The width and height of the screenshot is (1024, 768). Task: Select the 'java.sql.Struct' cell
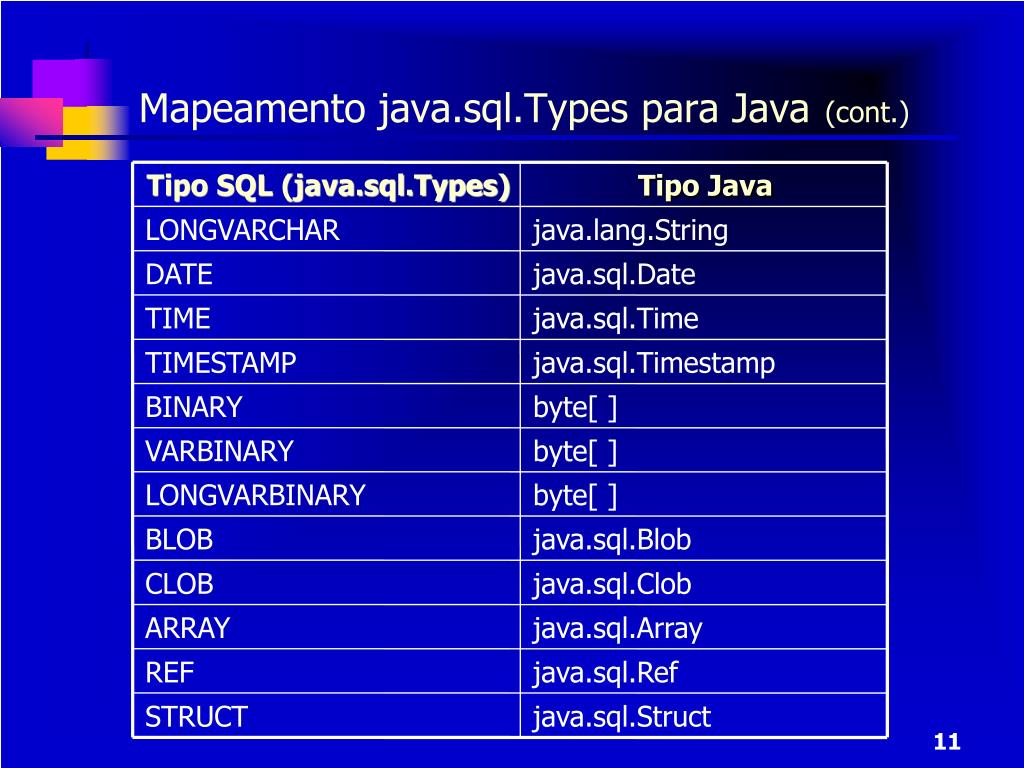pos(703,716)
